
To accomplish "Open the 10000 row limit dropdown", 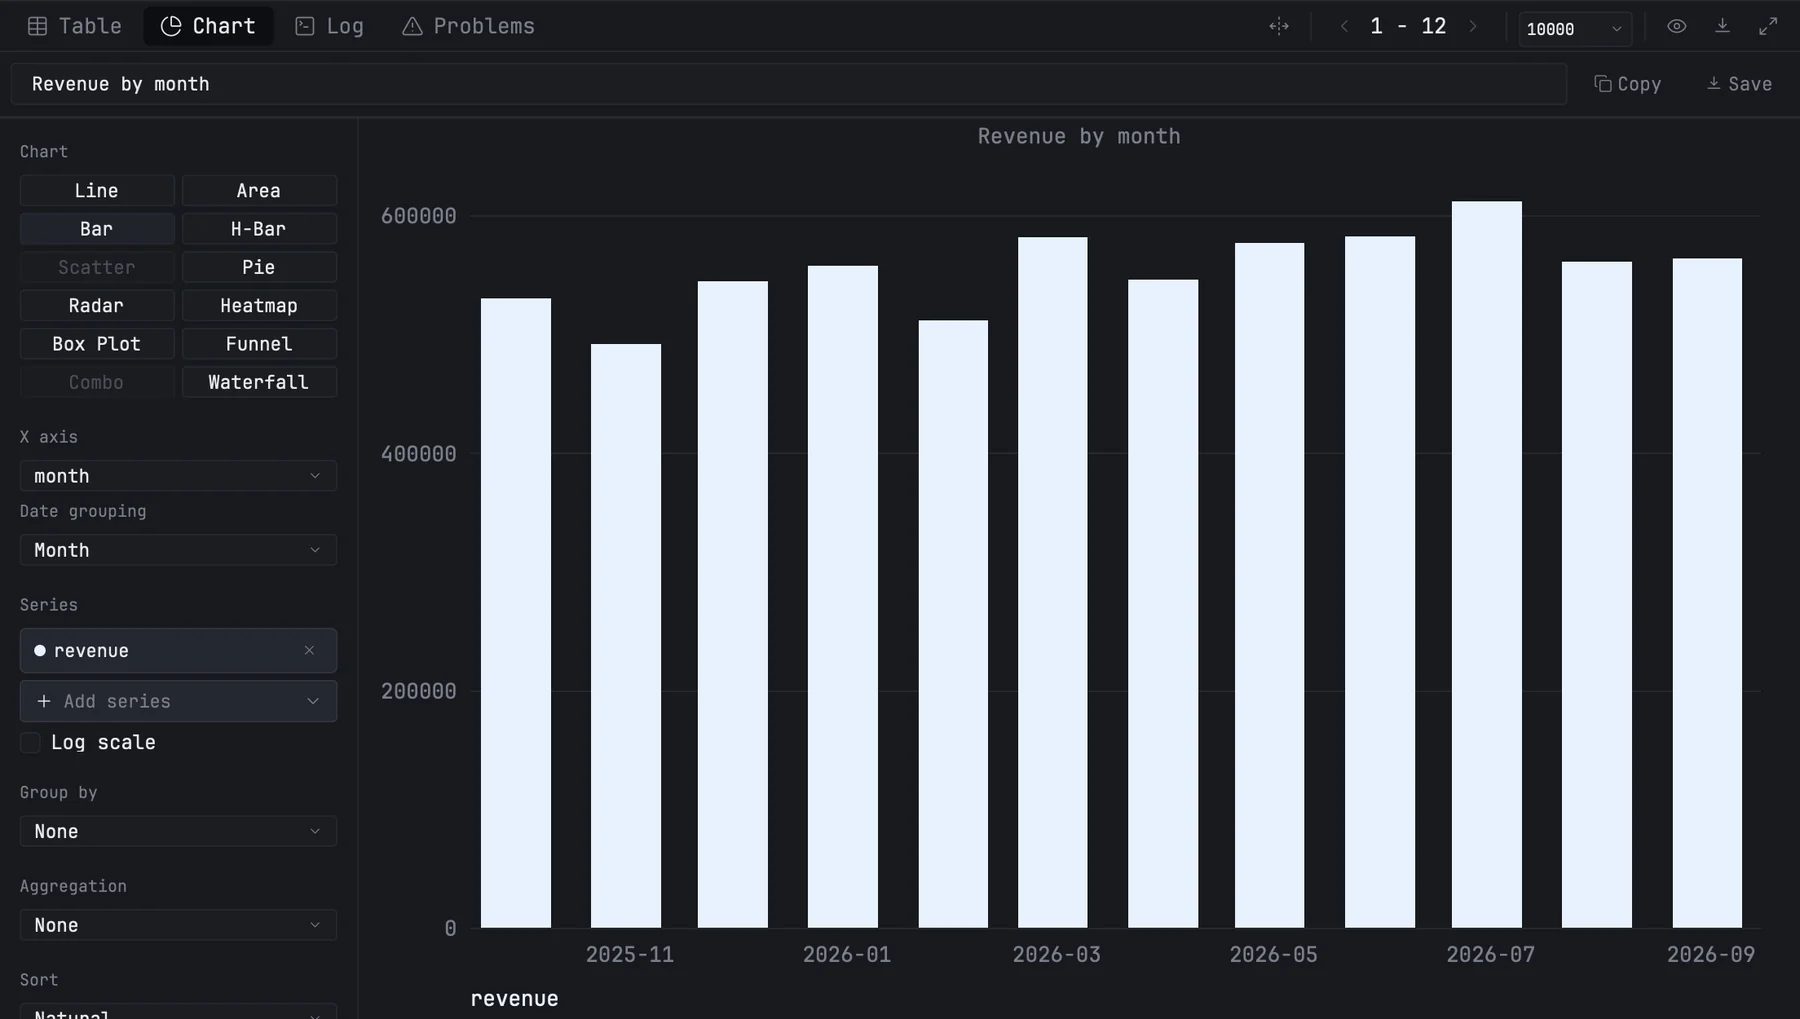I will point(1574,29).
